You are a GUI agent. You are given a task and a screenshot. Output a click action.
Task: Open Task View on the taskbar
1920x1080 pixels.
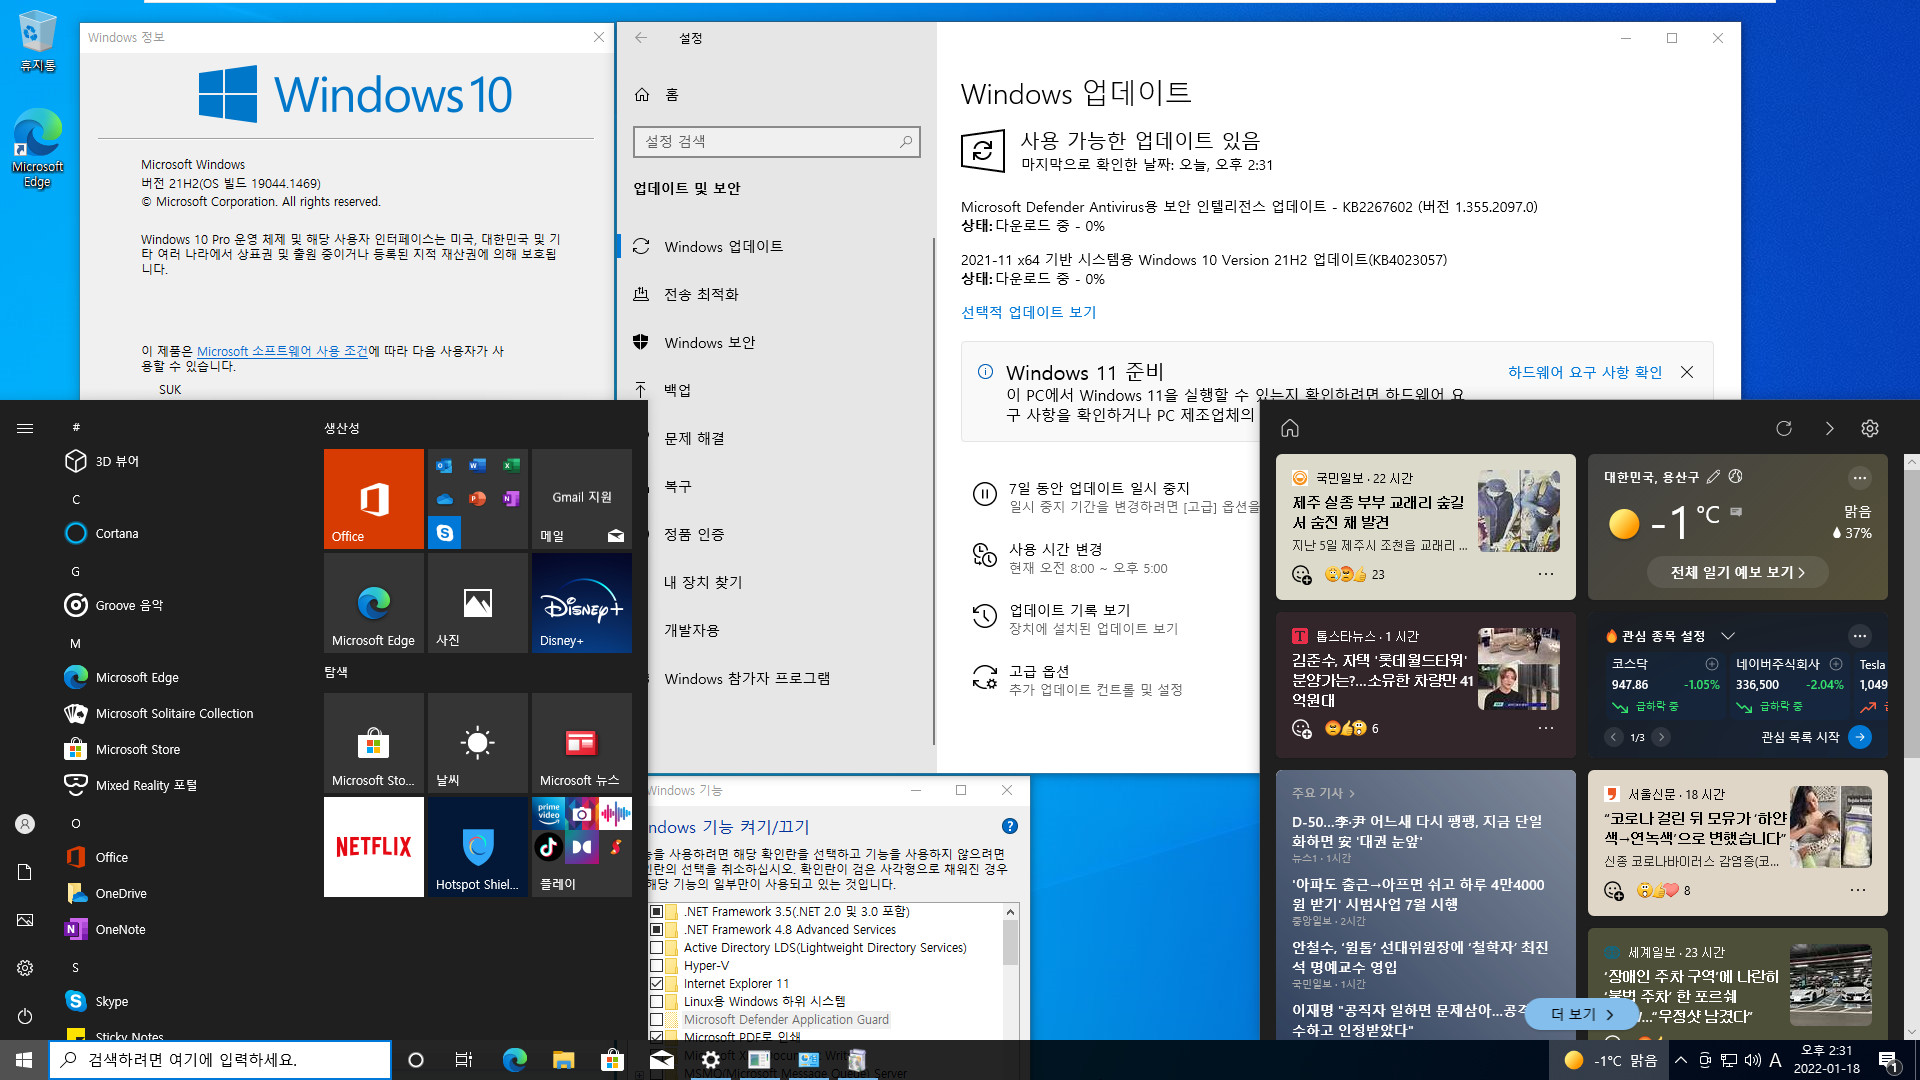pyautogui.click(x=464, y=1060)
